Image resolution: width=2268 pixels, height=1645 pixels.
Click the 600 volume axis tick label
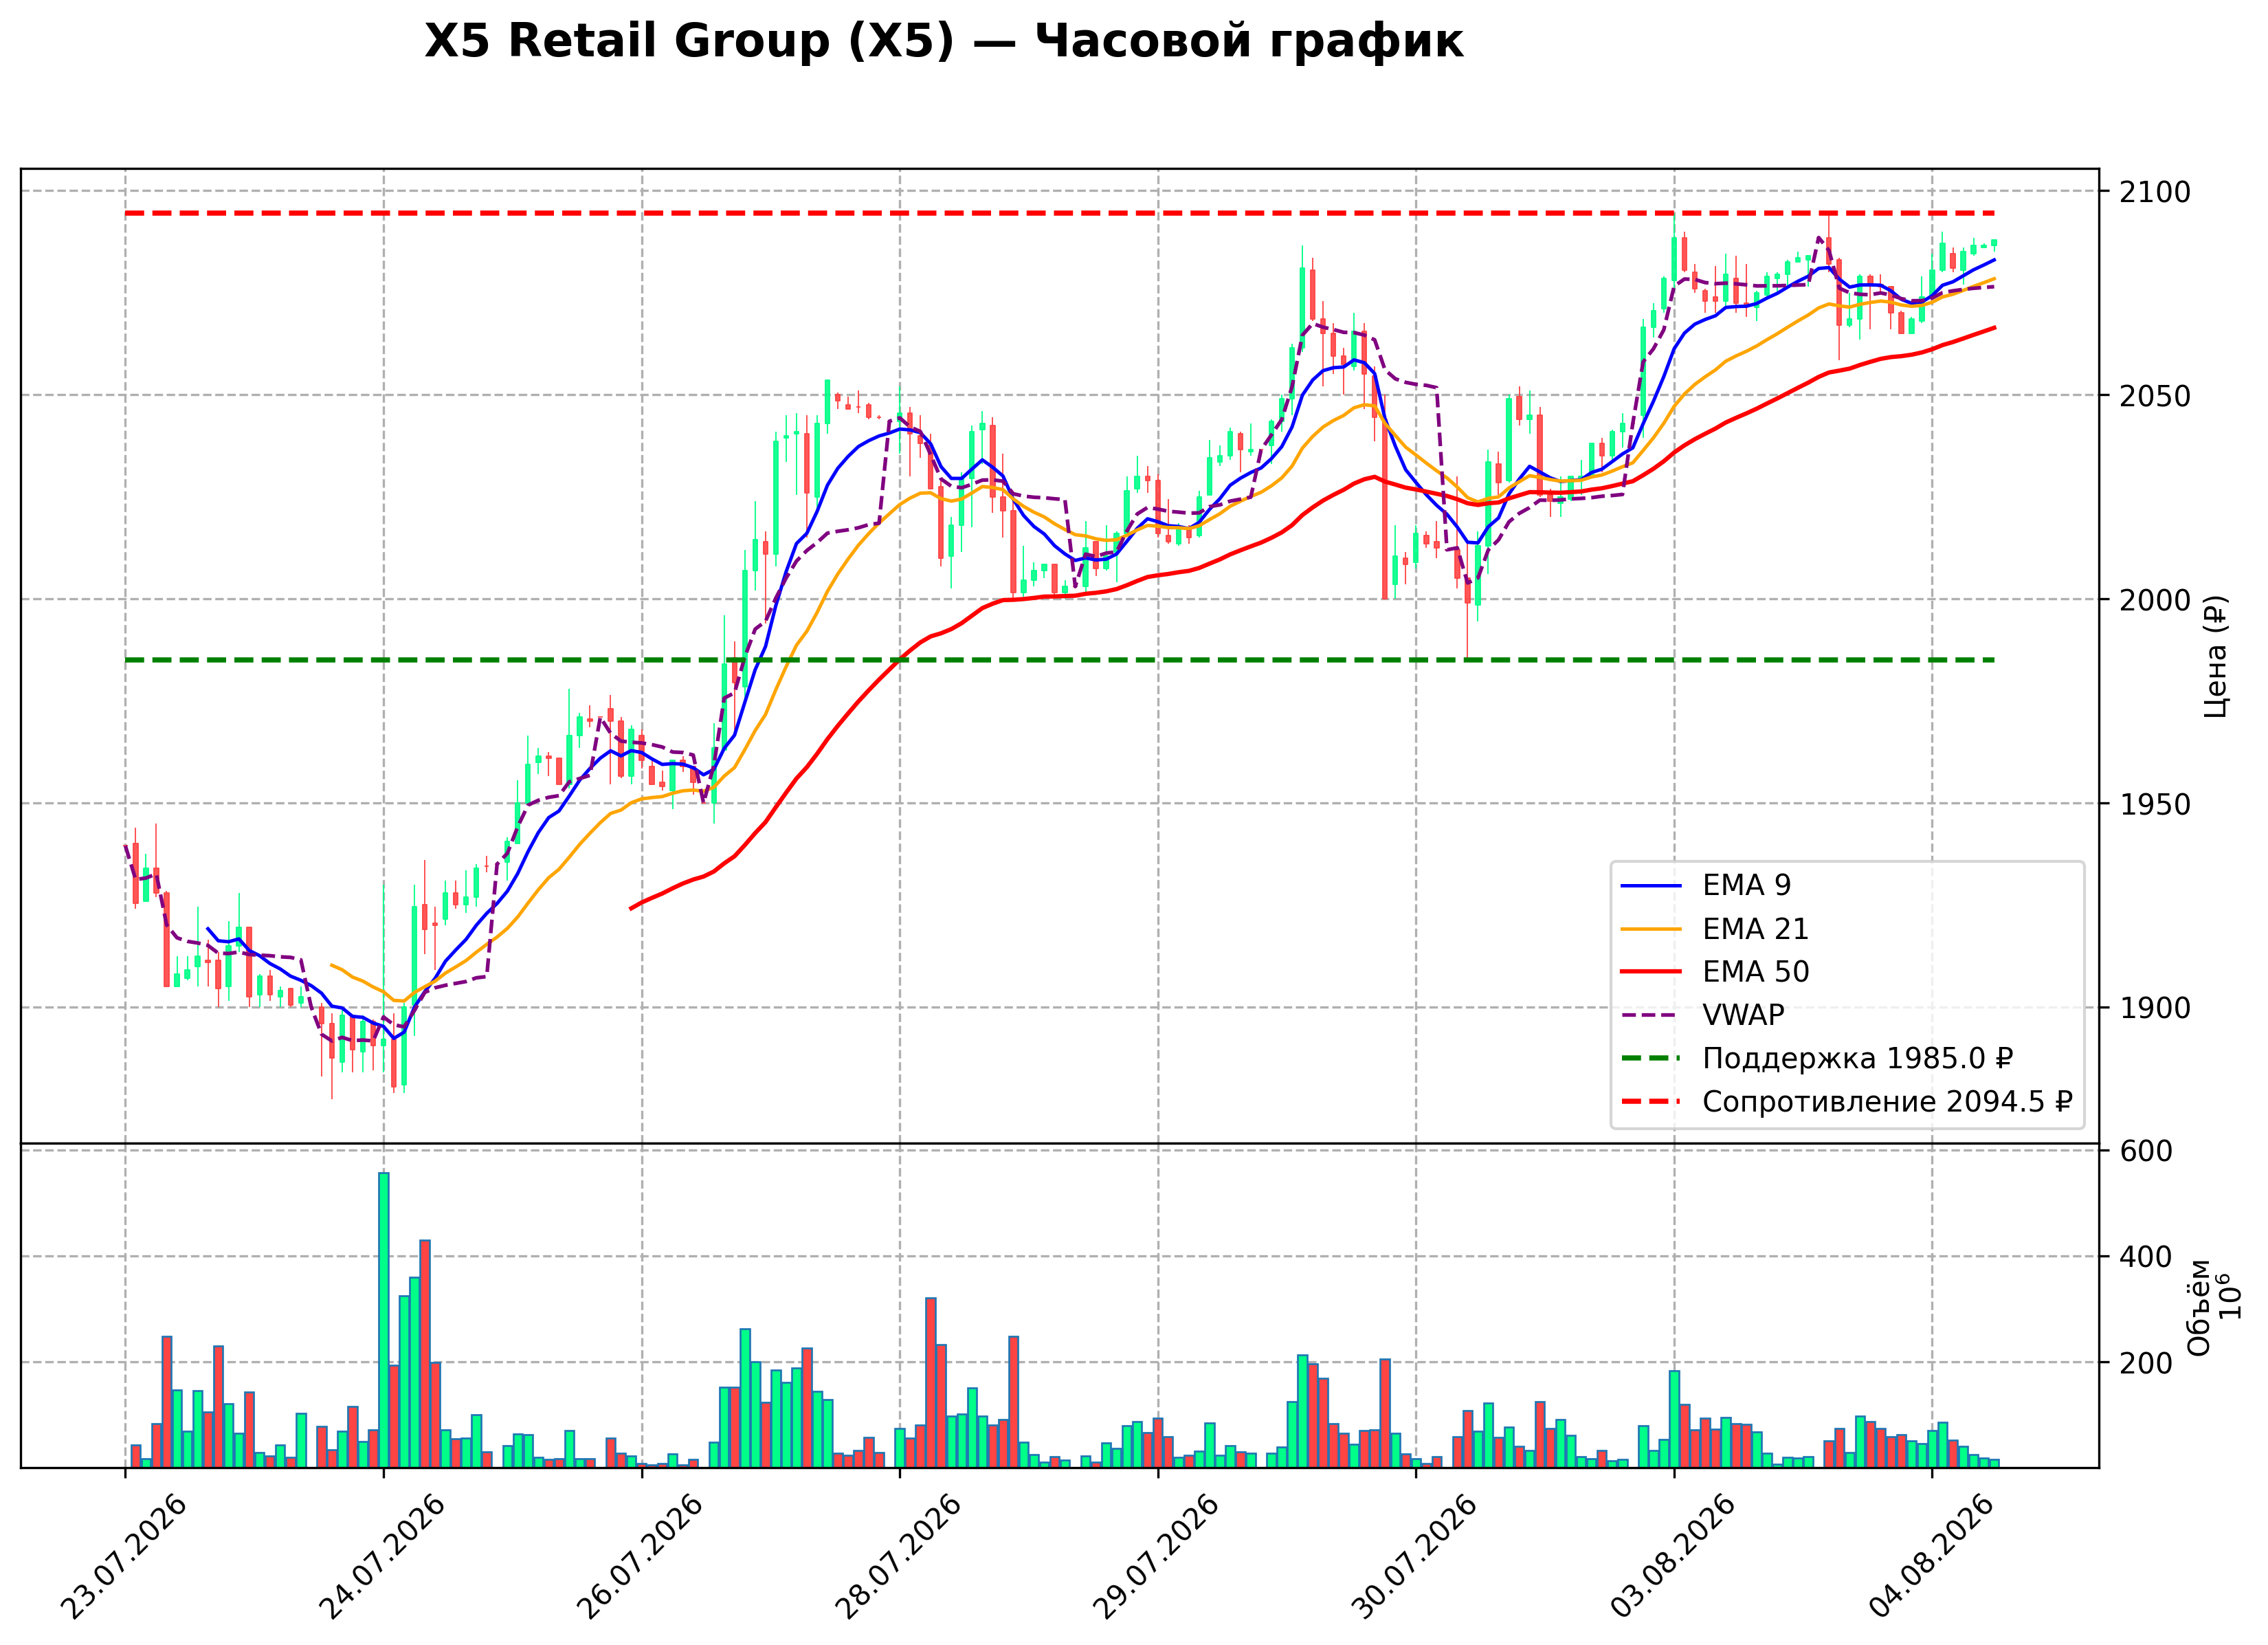(x=2146, y=1151)
